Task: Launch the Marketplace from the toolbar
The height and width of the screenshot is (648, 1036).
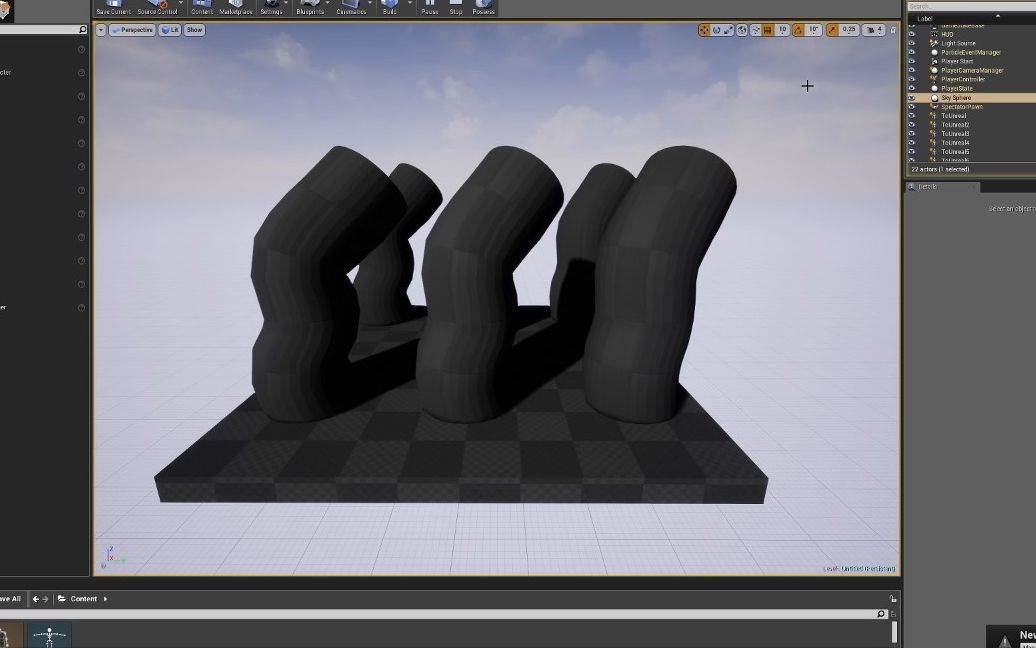Action: coord(235,6)
